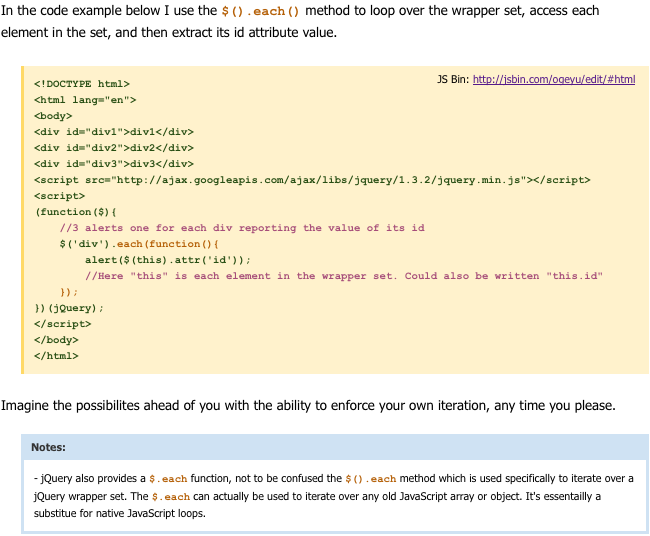Click the div id="div1" code line
This screenshot has height=536, width=650.
point(113,132)
